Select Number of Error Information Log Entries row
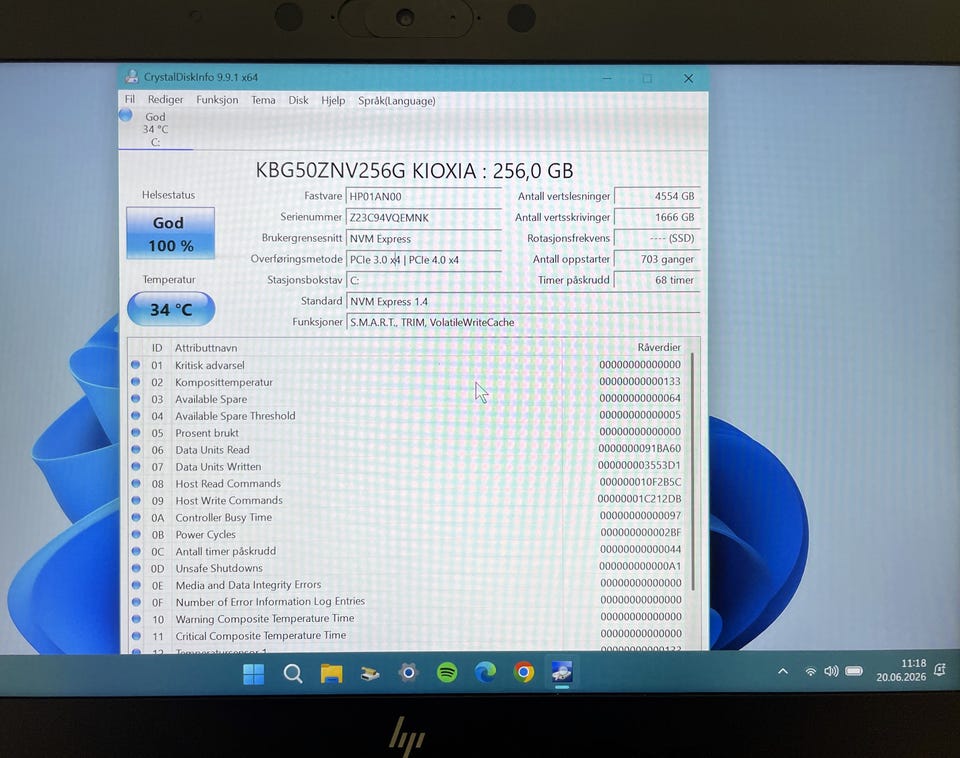 tap(407, 602)
